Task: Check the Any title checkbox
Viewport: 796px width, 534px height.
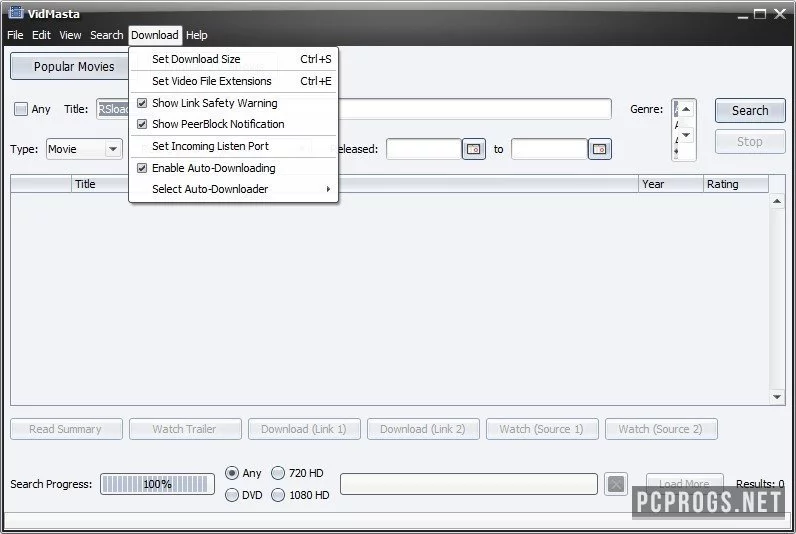Action: coord(21,109)
